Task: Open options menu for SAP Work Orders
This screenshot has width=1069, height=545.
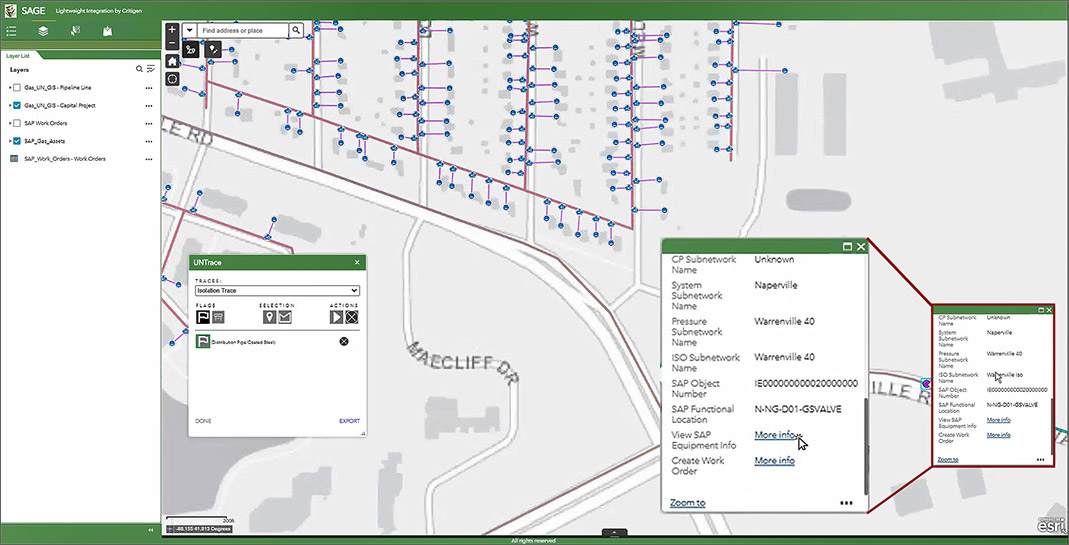Action: [x=149, y=123]
